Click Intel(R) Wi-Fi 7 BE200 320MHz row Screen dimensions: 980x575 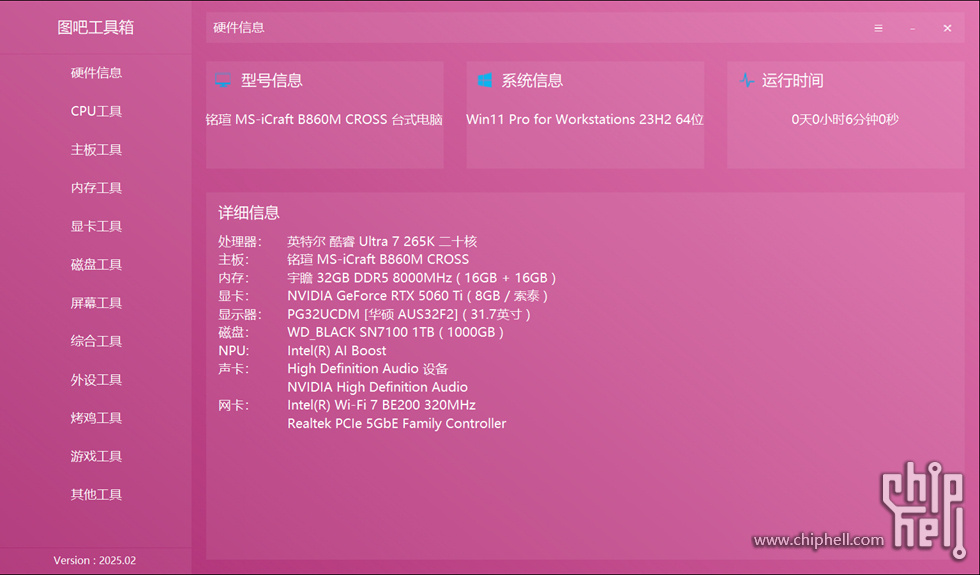point(381,405)
